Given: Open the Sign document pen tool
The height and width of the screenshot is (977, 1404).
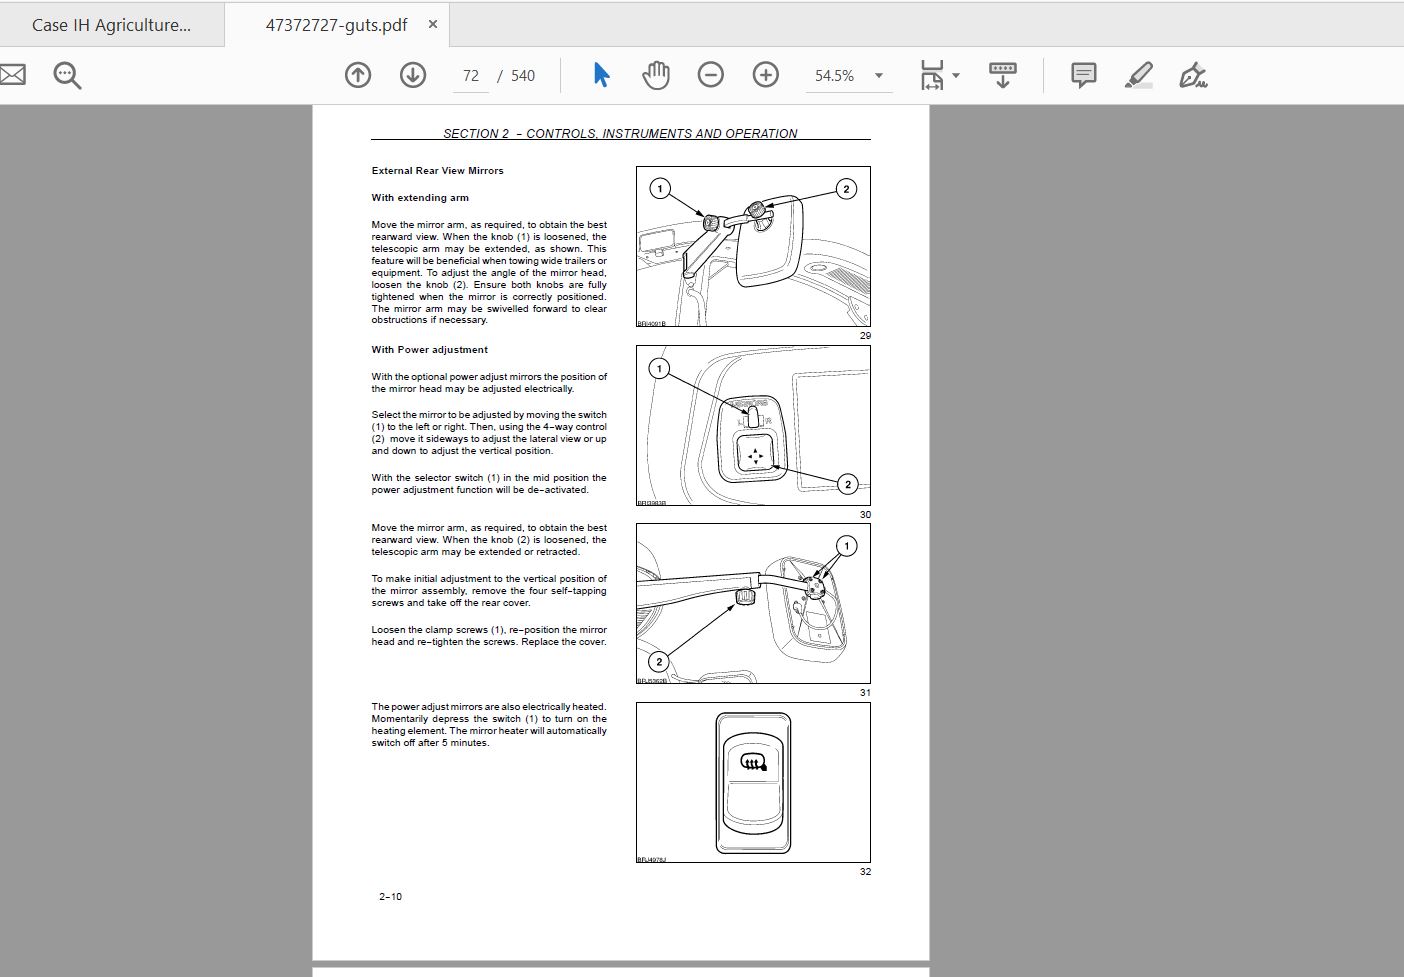Looking at the screenshot, I should tap(1193, 75).
